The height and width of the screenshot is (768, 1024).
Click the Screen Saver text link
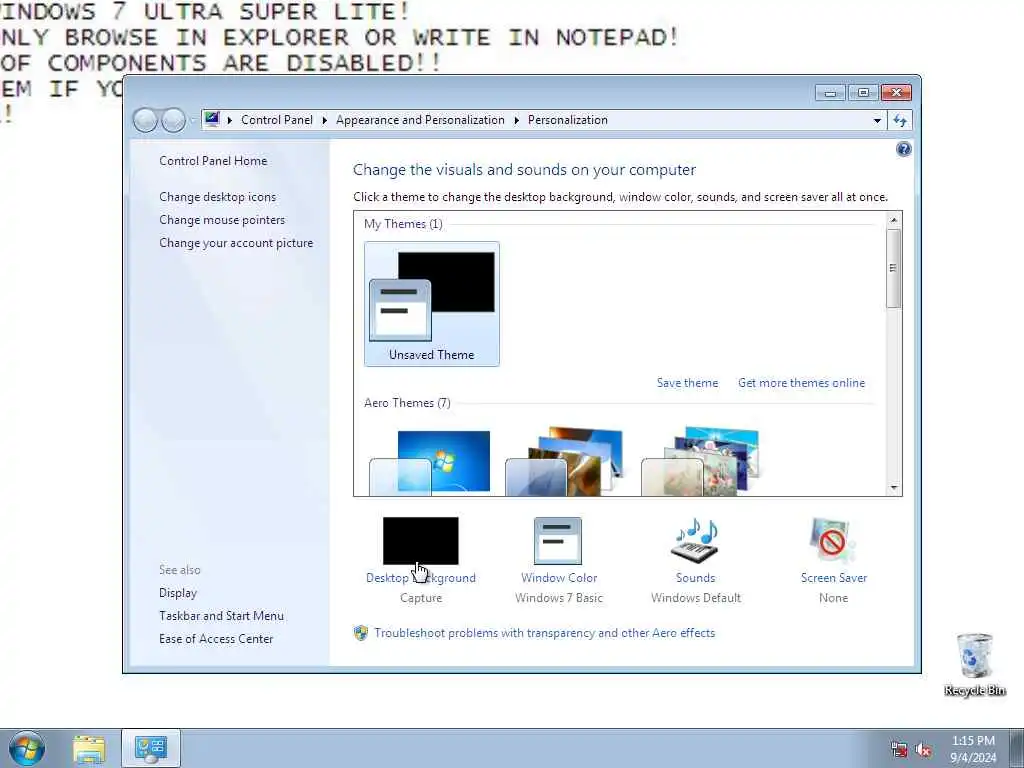[833, 578]
